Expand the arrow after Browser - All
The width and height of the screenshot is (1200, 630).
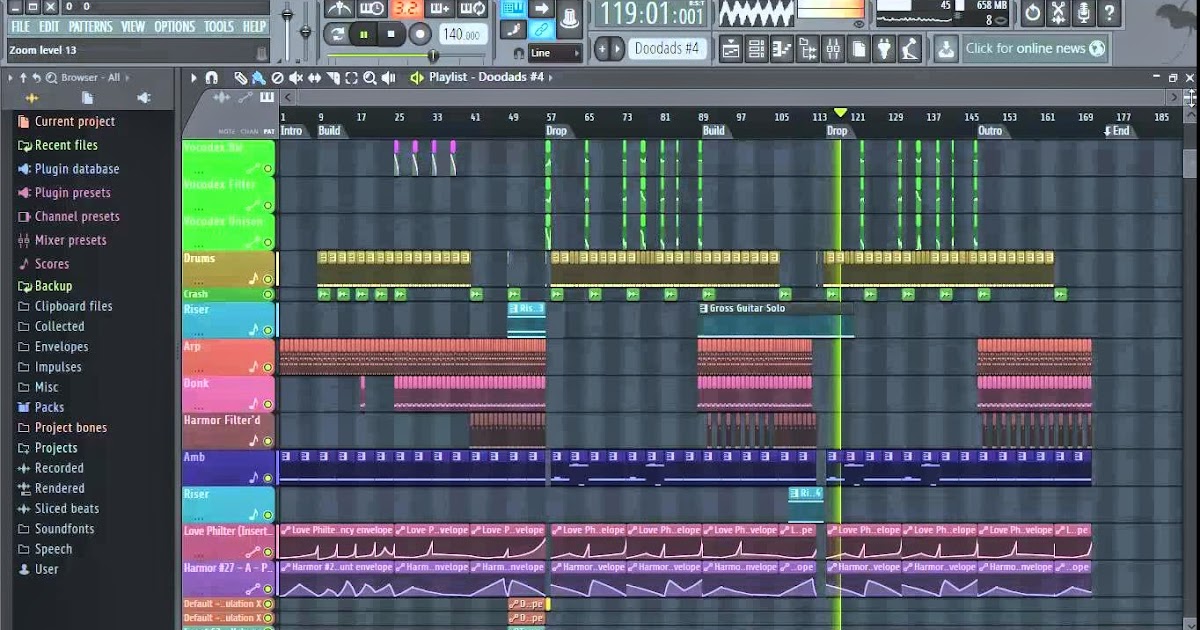point(127,77)
